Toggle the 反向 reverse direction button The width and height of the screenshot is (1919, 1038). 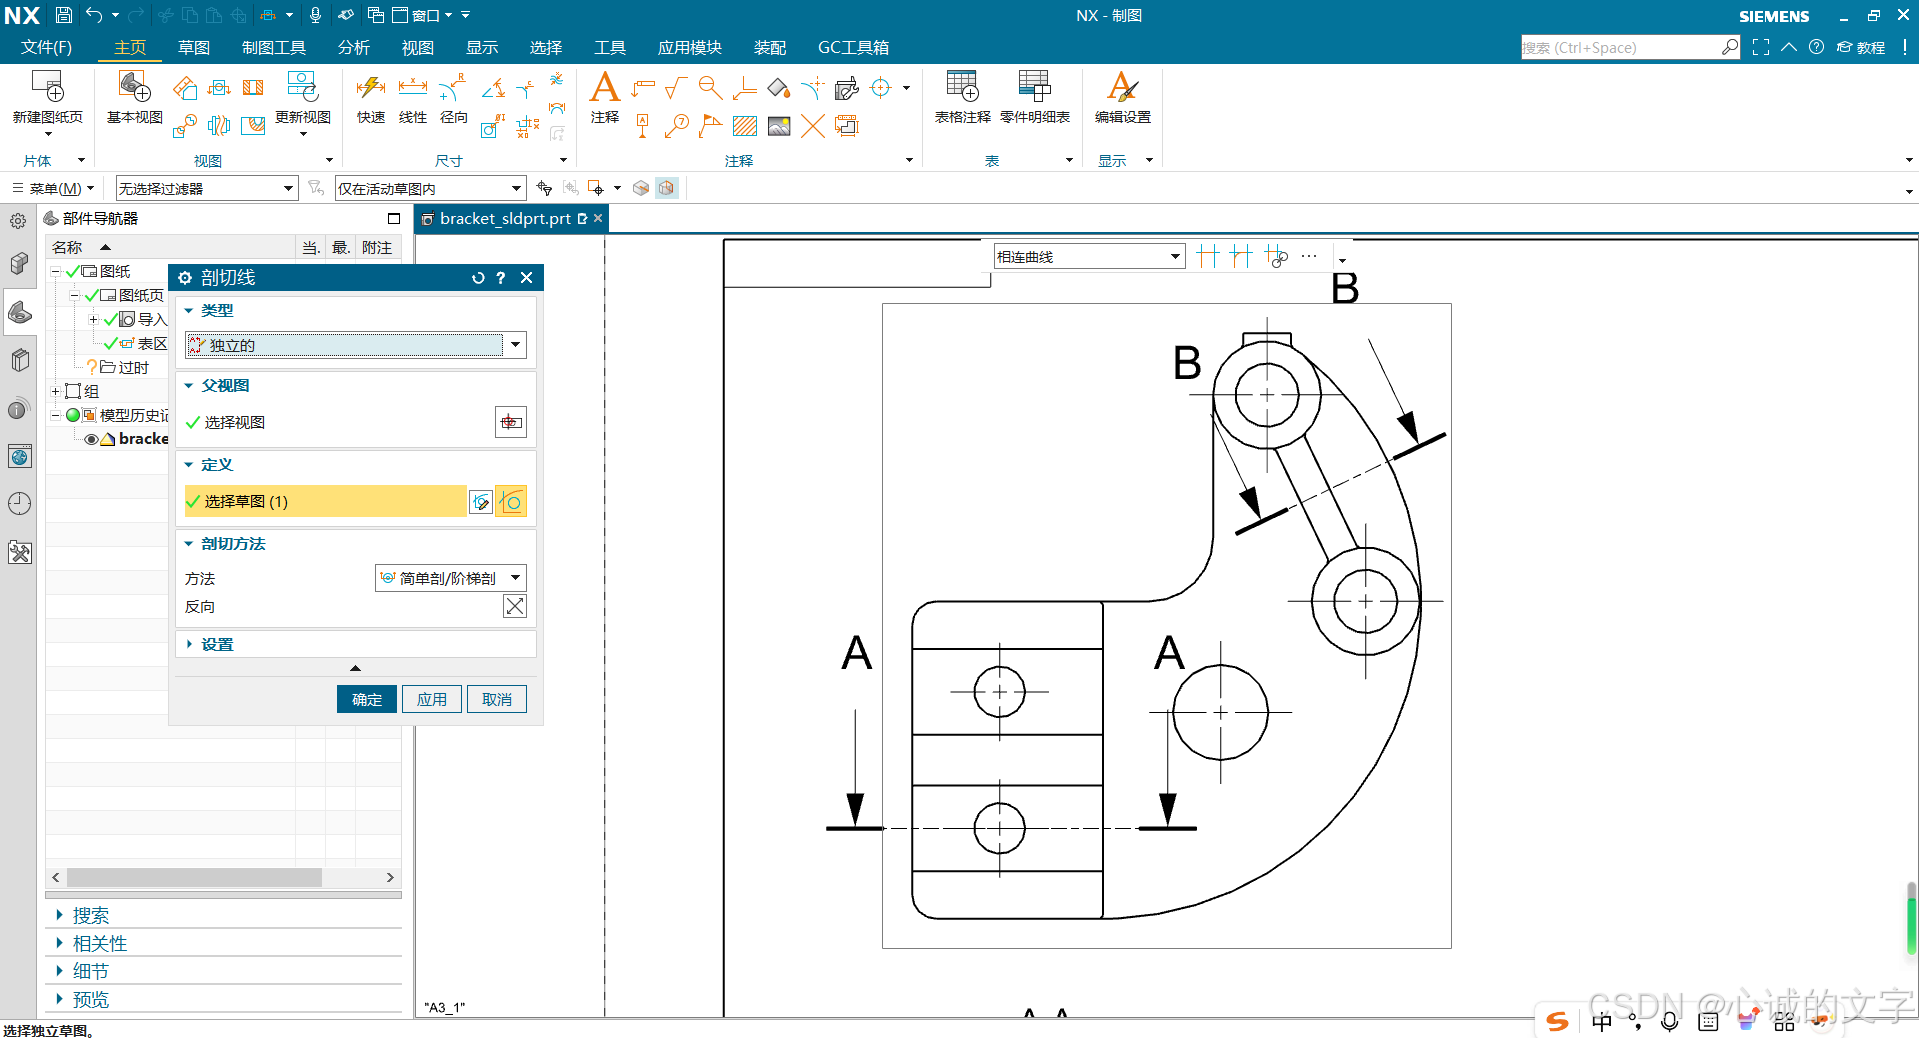(515, 606)
